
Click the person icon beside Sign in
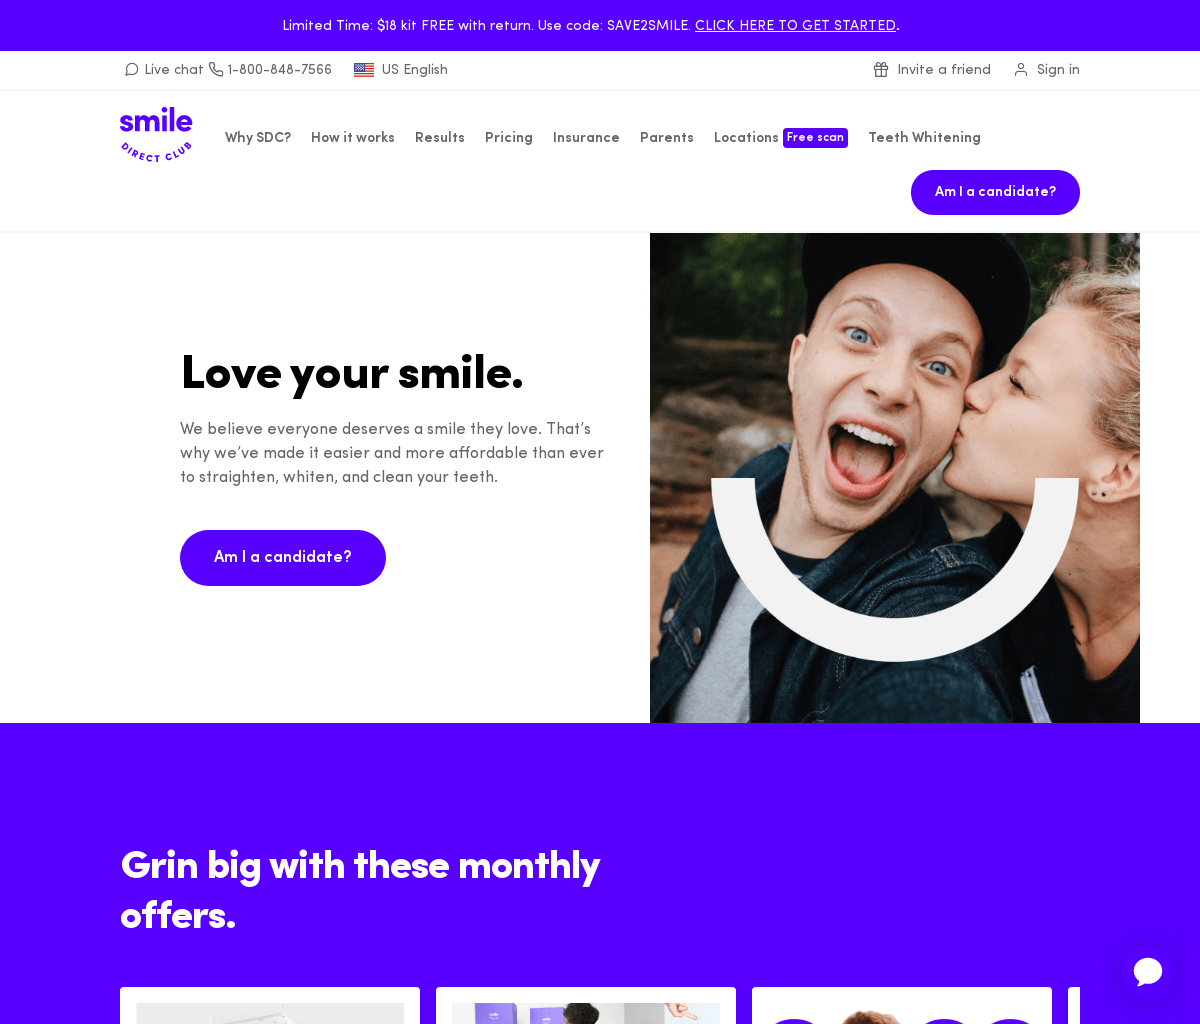(1021, 70)
